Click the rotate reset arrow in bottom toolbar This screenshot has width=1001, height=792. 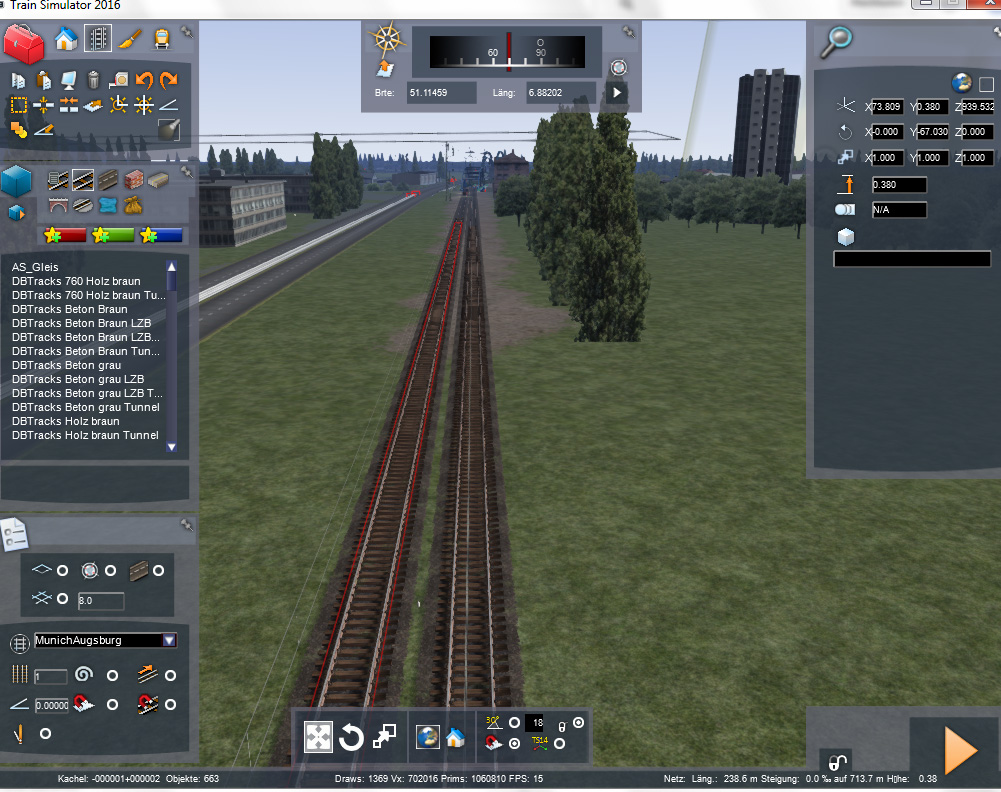coord(351,738)
